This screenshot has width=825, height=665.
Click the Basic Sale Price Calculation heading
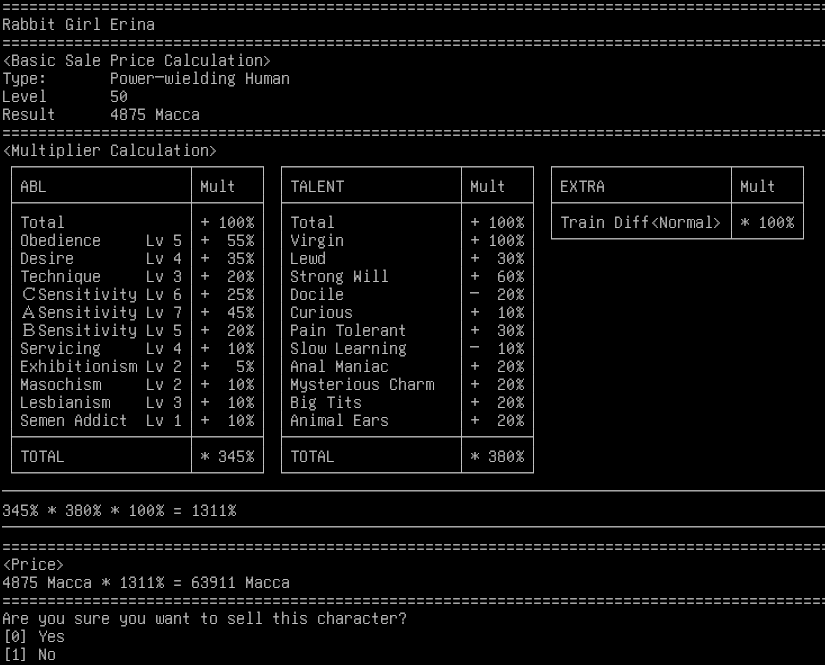point(137,61)
